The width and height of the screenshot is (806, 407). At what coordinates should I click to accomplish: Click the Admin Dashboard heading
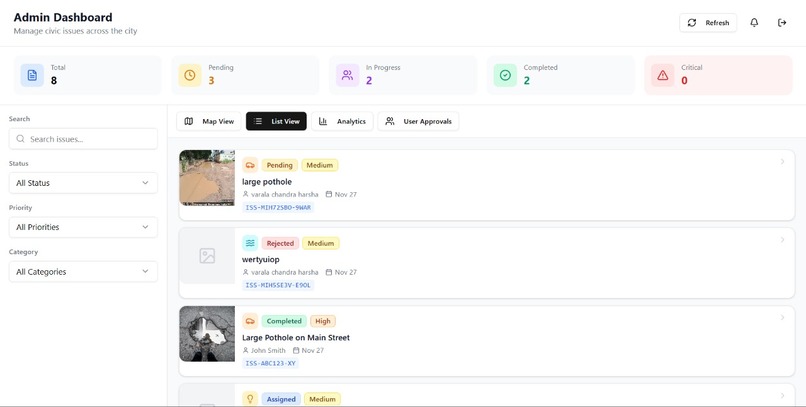pos(63,17)
